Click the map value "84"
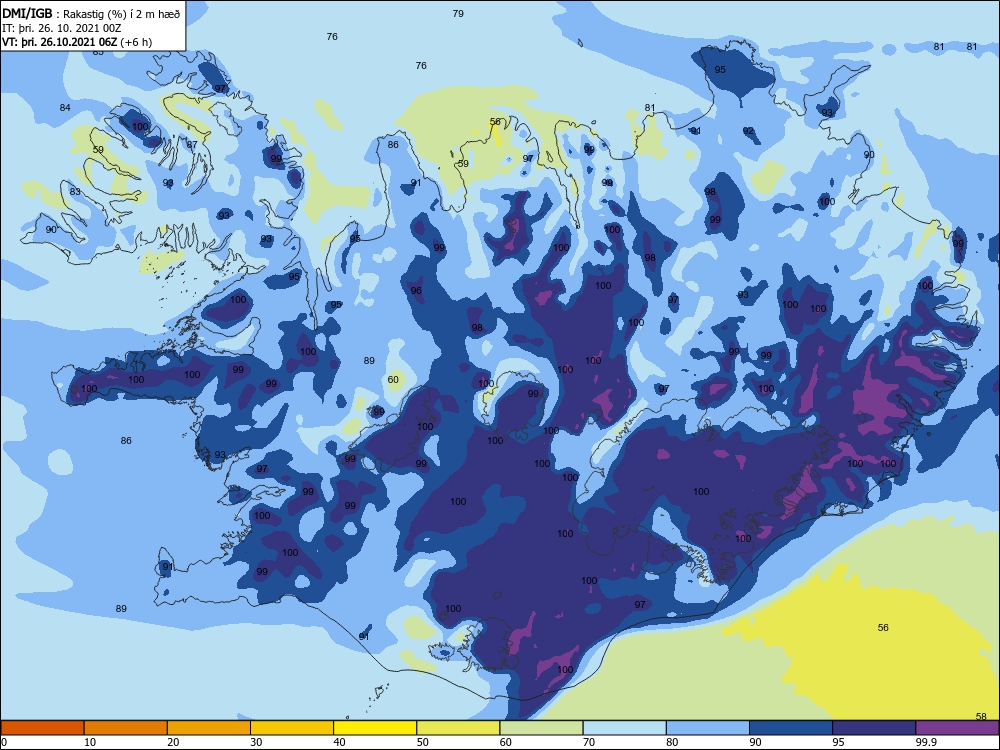The width and height of the screenshot is (1000, 750). point(65,107)
